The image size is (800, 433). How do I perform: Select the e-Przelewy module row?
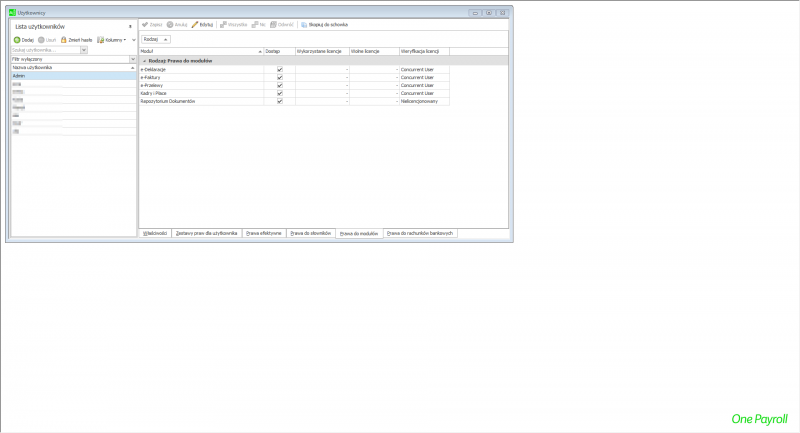click(294, 85)
